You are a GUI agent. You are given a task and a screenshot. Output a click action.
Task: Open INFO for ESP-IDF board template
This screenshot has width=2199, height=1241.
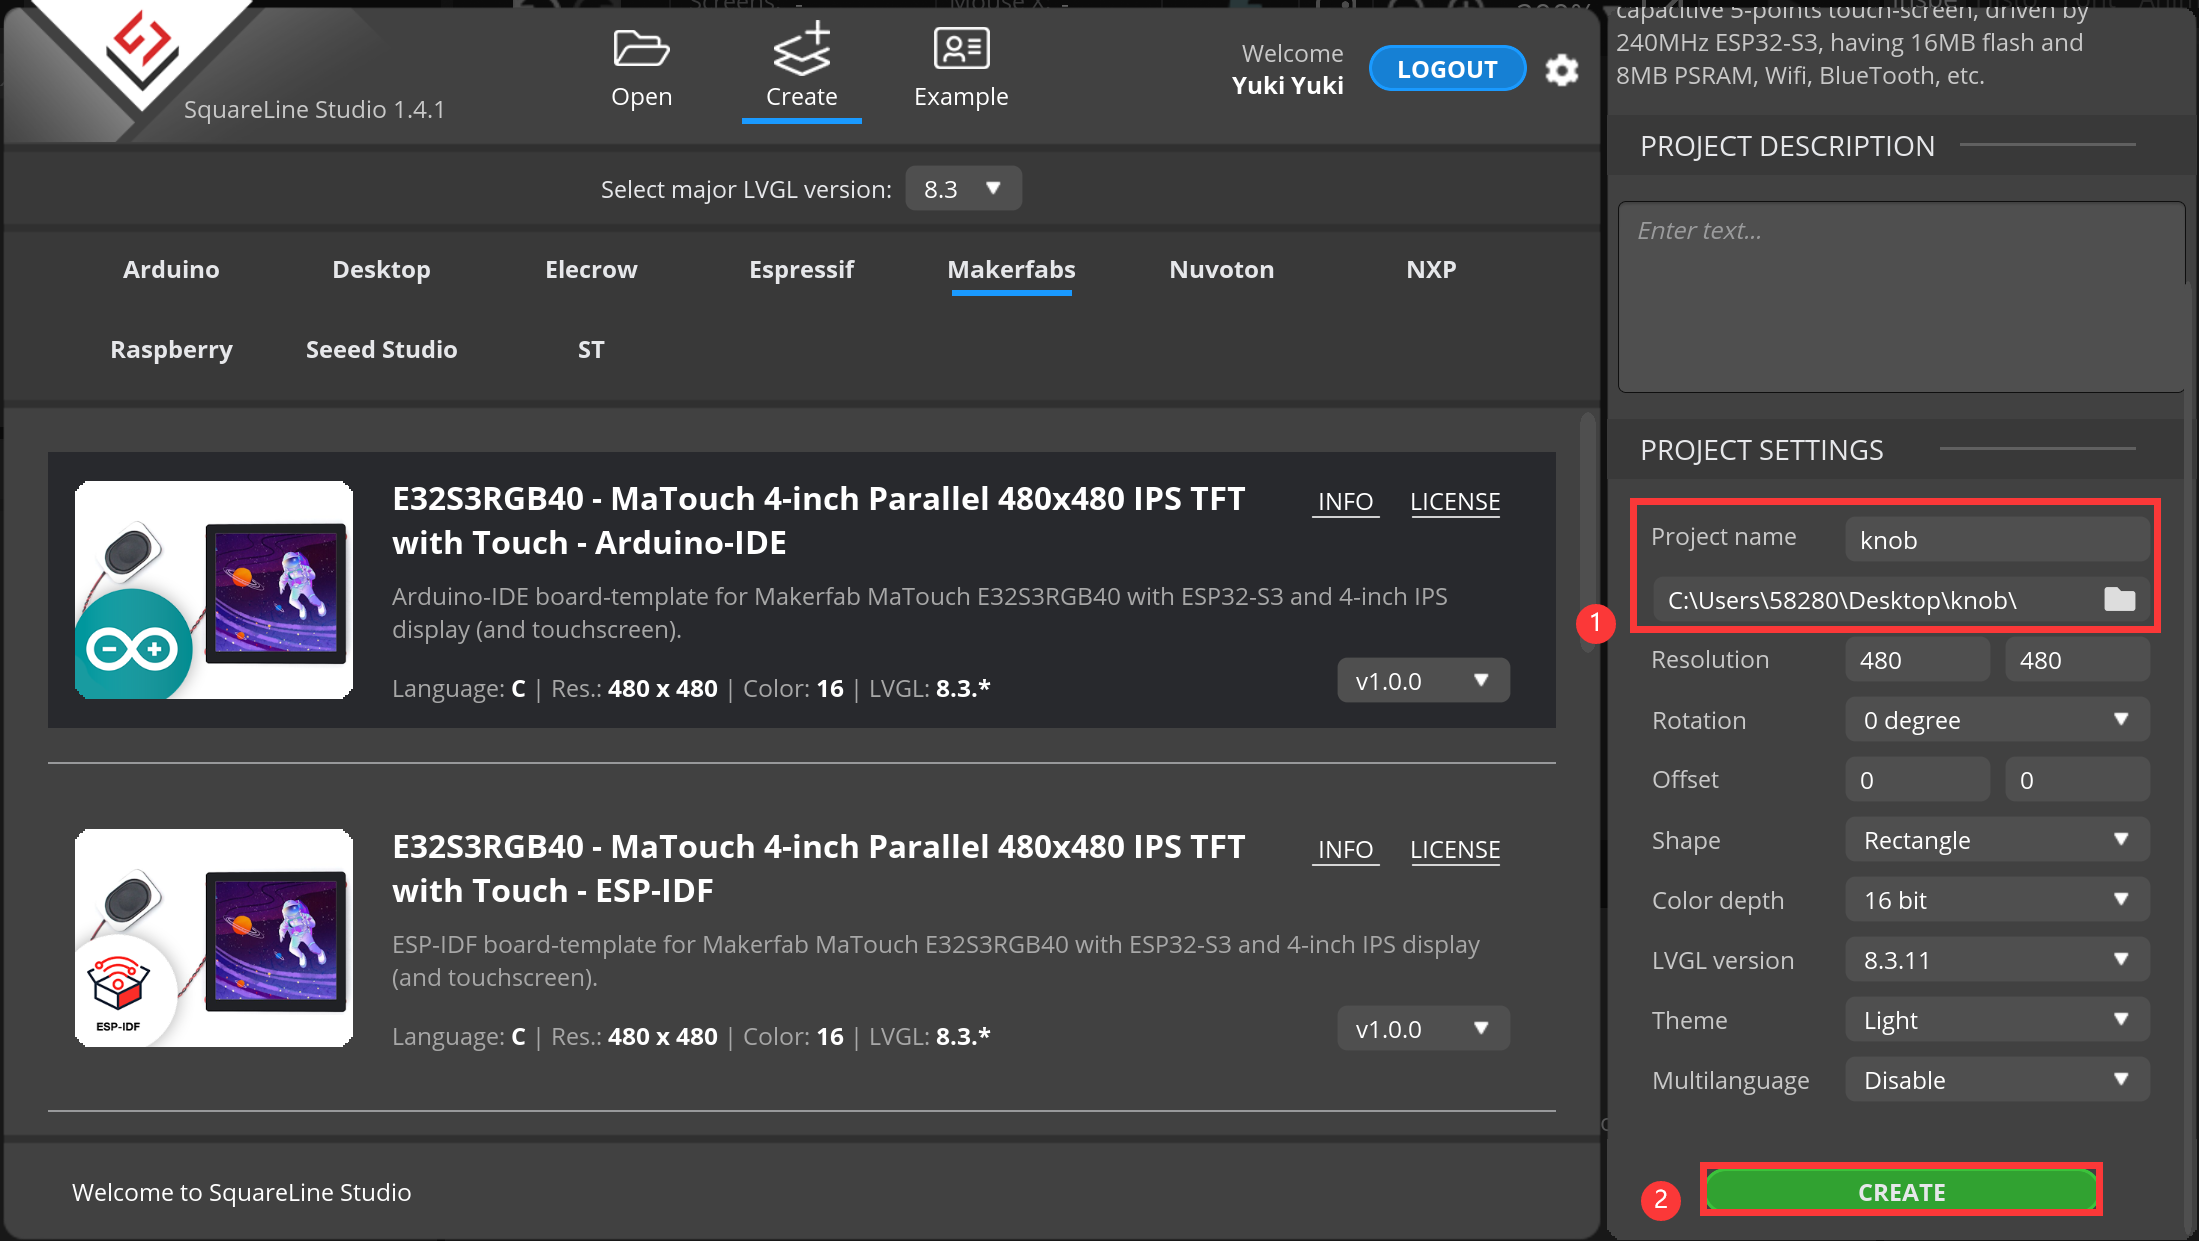[1345, 849]
